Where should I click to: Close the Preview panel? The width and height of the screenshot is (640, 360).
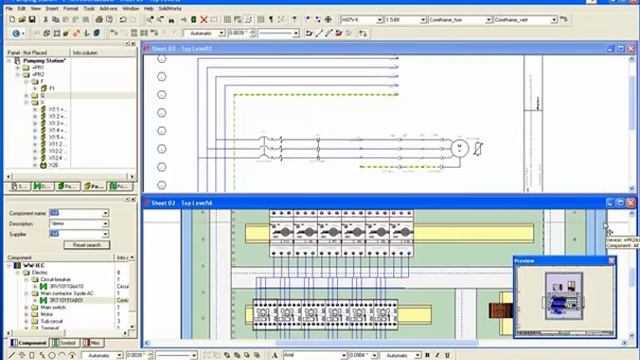(611, 260)
